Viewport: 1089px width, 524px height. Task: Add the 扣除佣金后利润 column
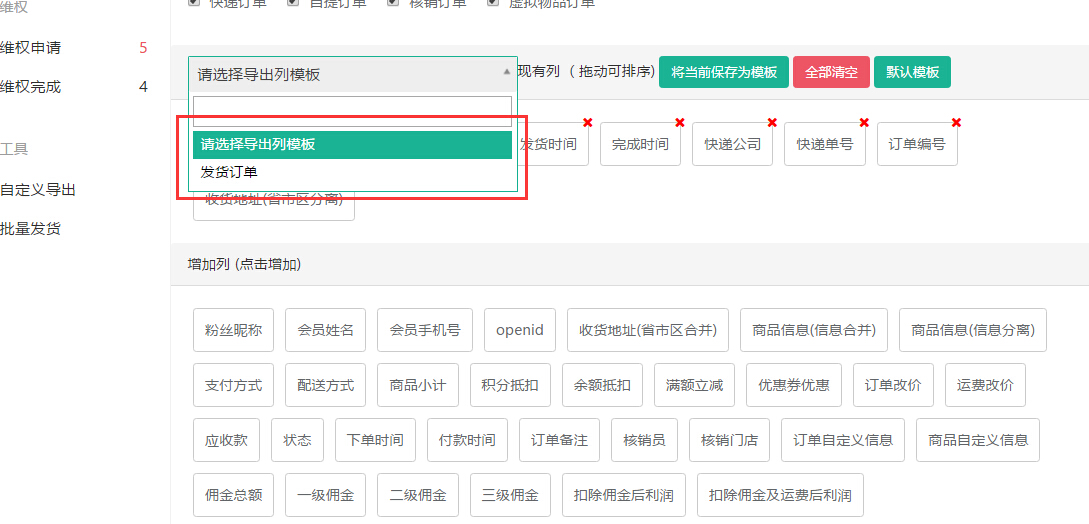point(624,495)
